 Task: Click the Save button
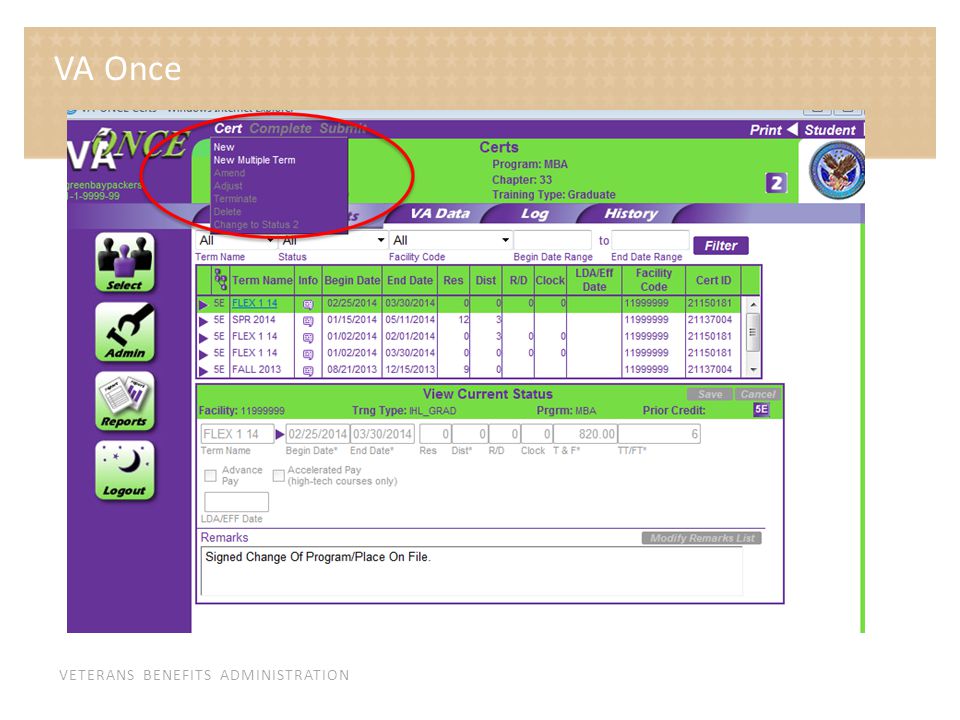[710, 394]
